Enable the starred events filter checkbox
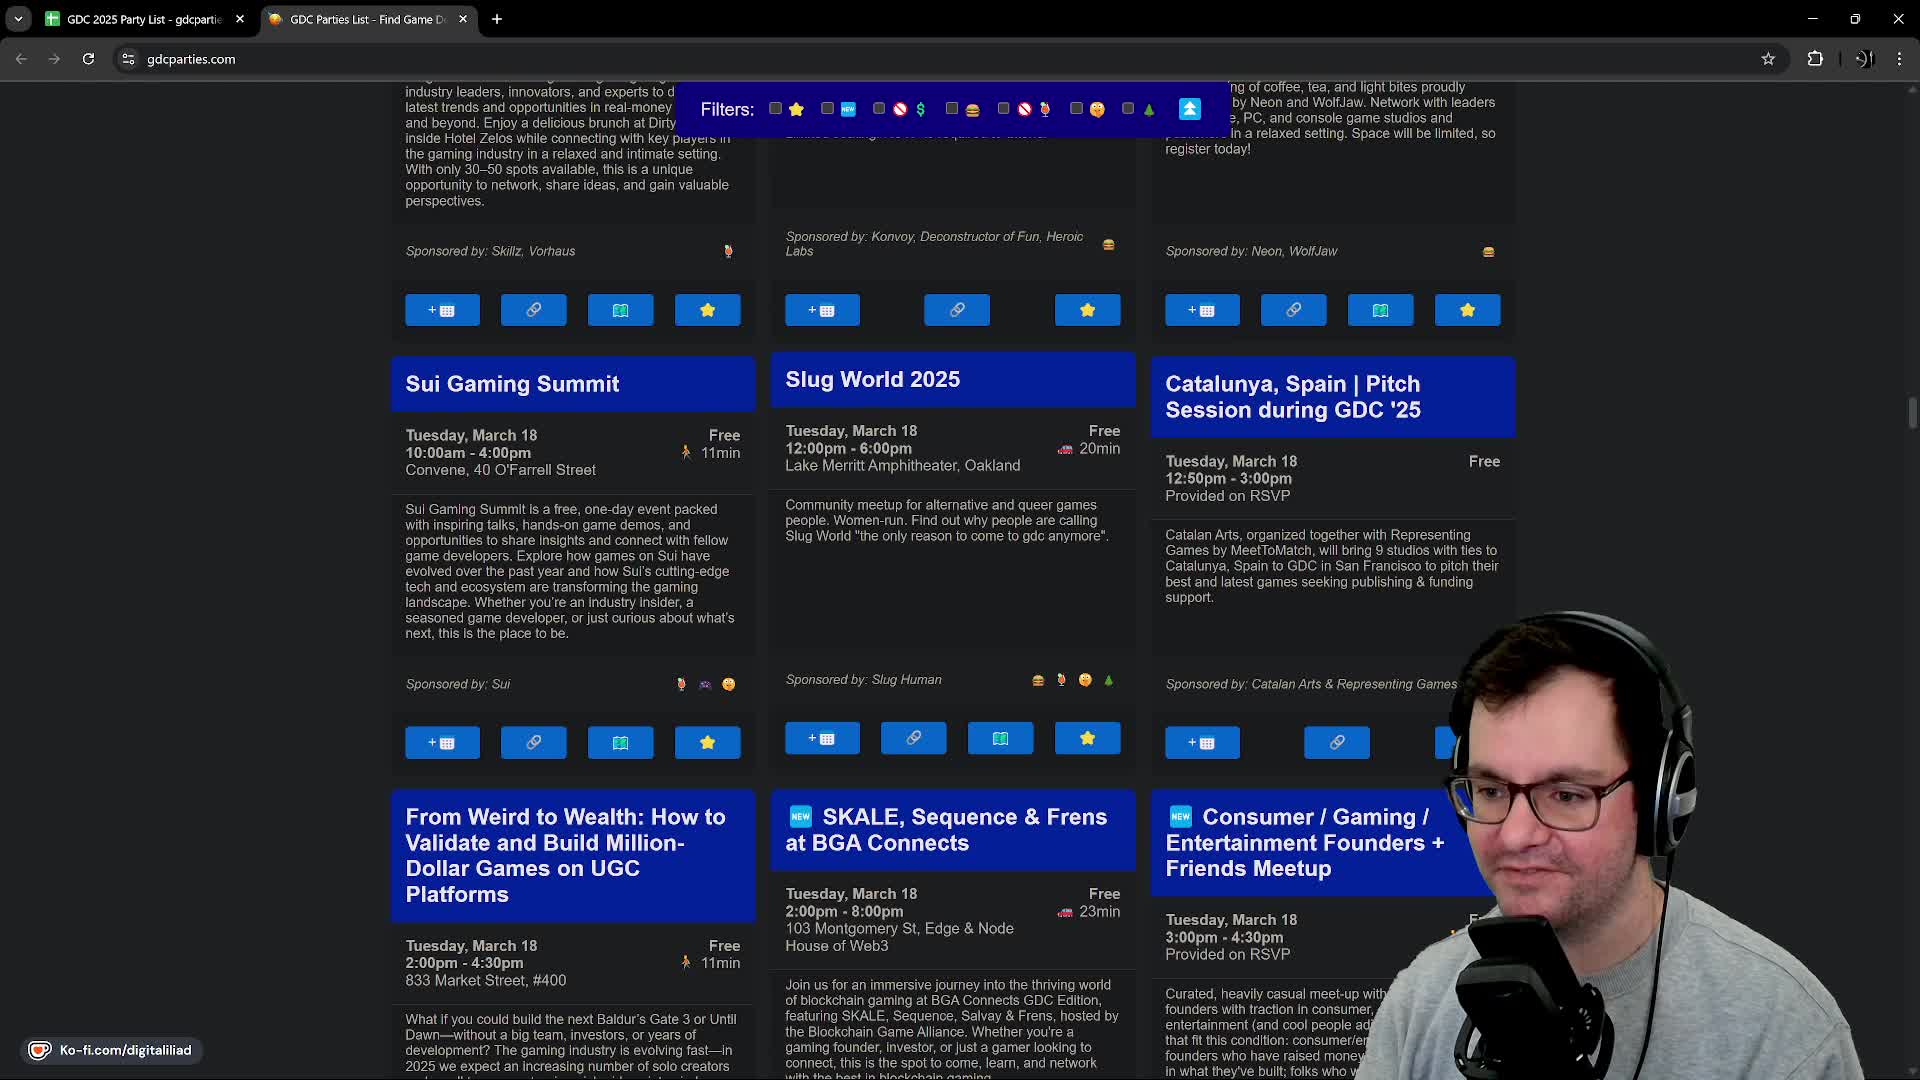 (x=775, y=108)
